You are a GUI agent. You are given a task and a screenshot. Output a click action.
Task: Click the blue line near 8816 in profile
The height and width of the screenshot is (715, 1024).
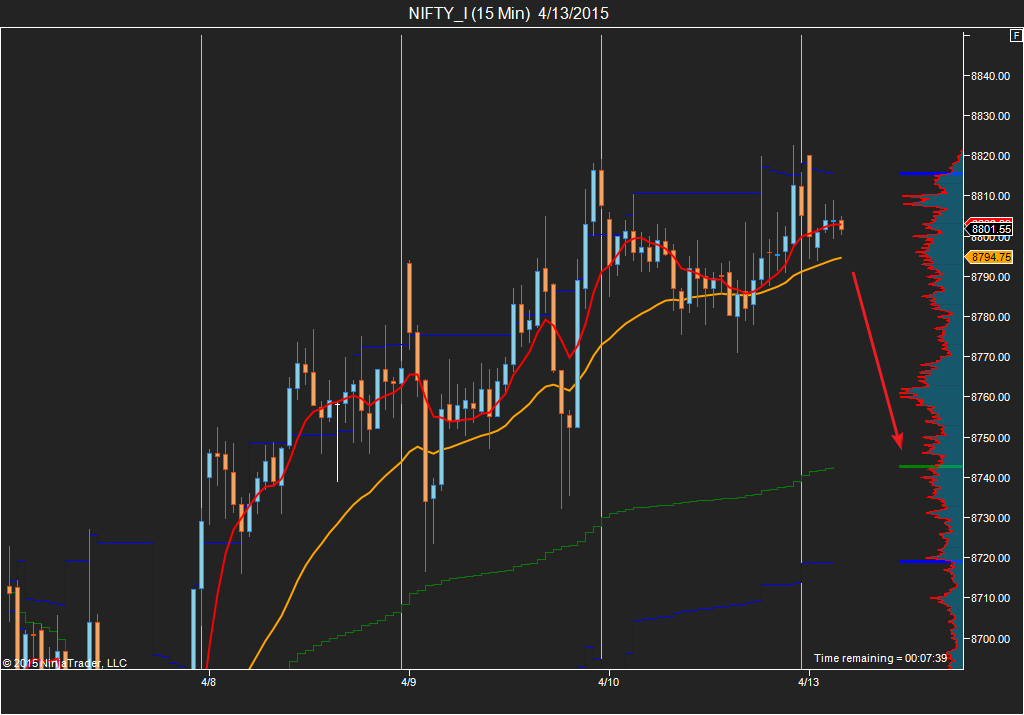click(931, 174)
